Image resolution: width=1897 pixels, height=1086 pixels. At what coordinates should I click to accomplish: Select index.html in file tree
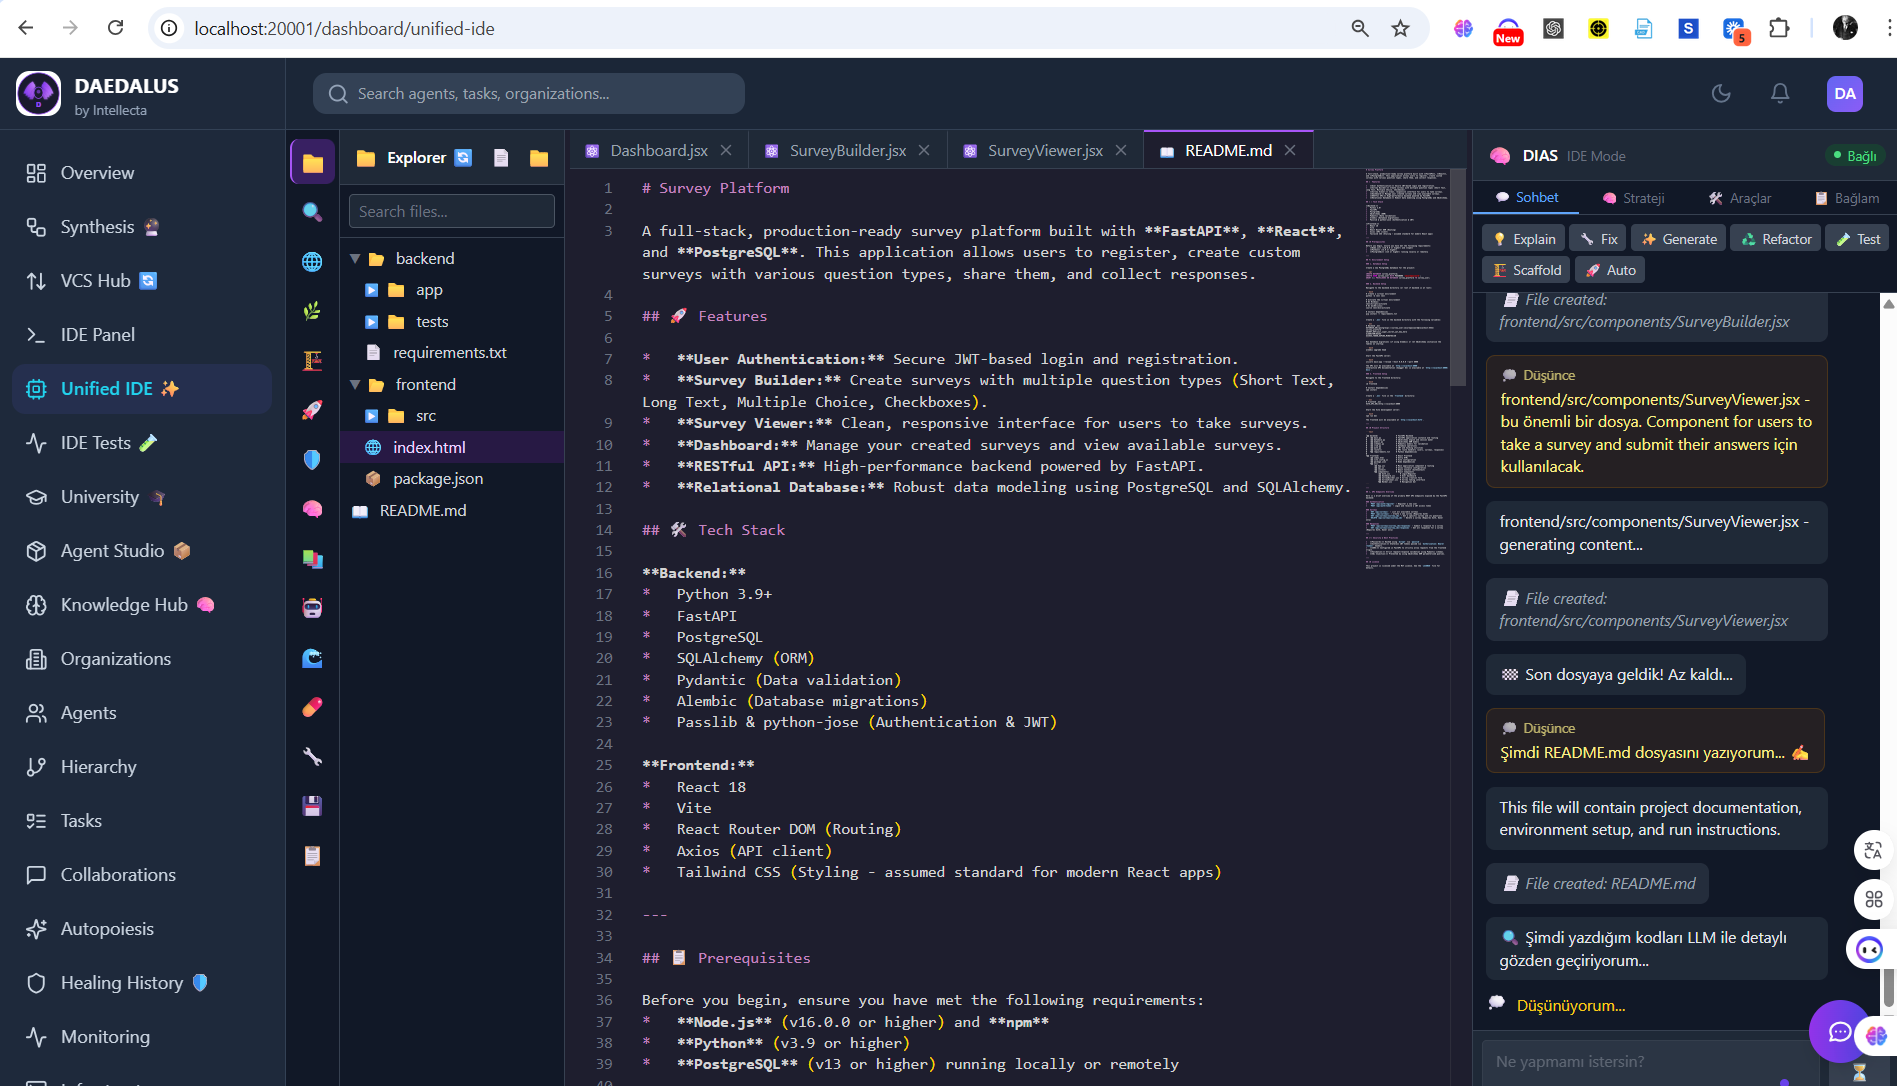coord(451,447)
